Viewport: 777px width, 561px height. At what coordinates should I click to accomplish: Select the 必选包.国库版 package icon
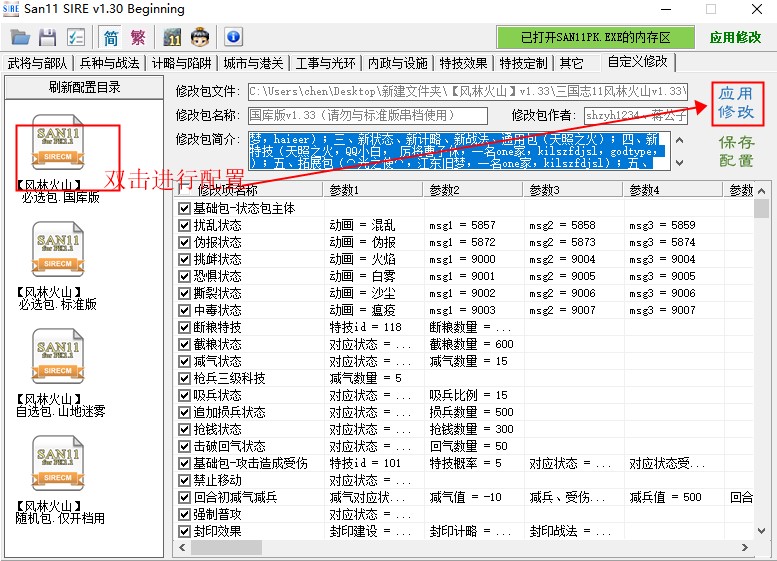[58, 142]
